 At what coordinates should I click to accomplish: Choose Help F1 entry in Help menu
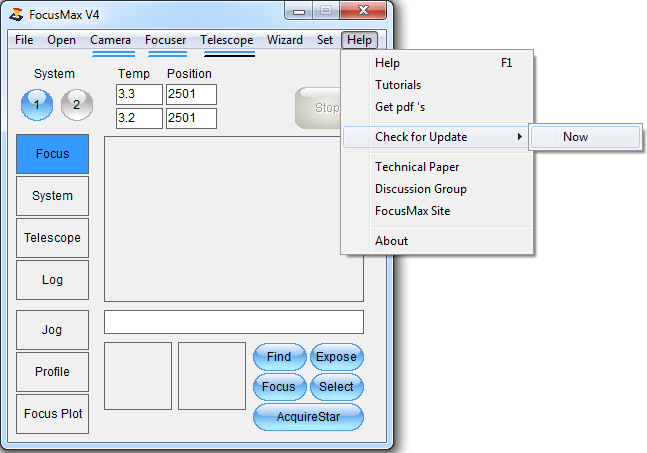click(x=438, y=63)
